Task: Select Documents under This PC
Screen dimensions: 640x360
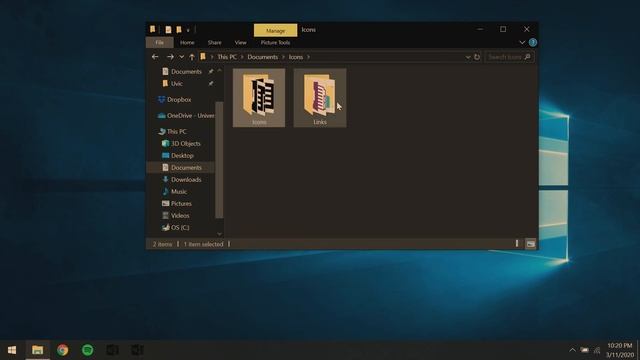Action: pos(186,167)
